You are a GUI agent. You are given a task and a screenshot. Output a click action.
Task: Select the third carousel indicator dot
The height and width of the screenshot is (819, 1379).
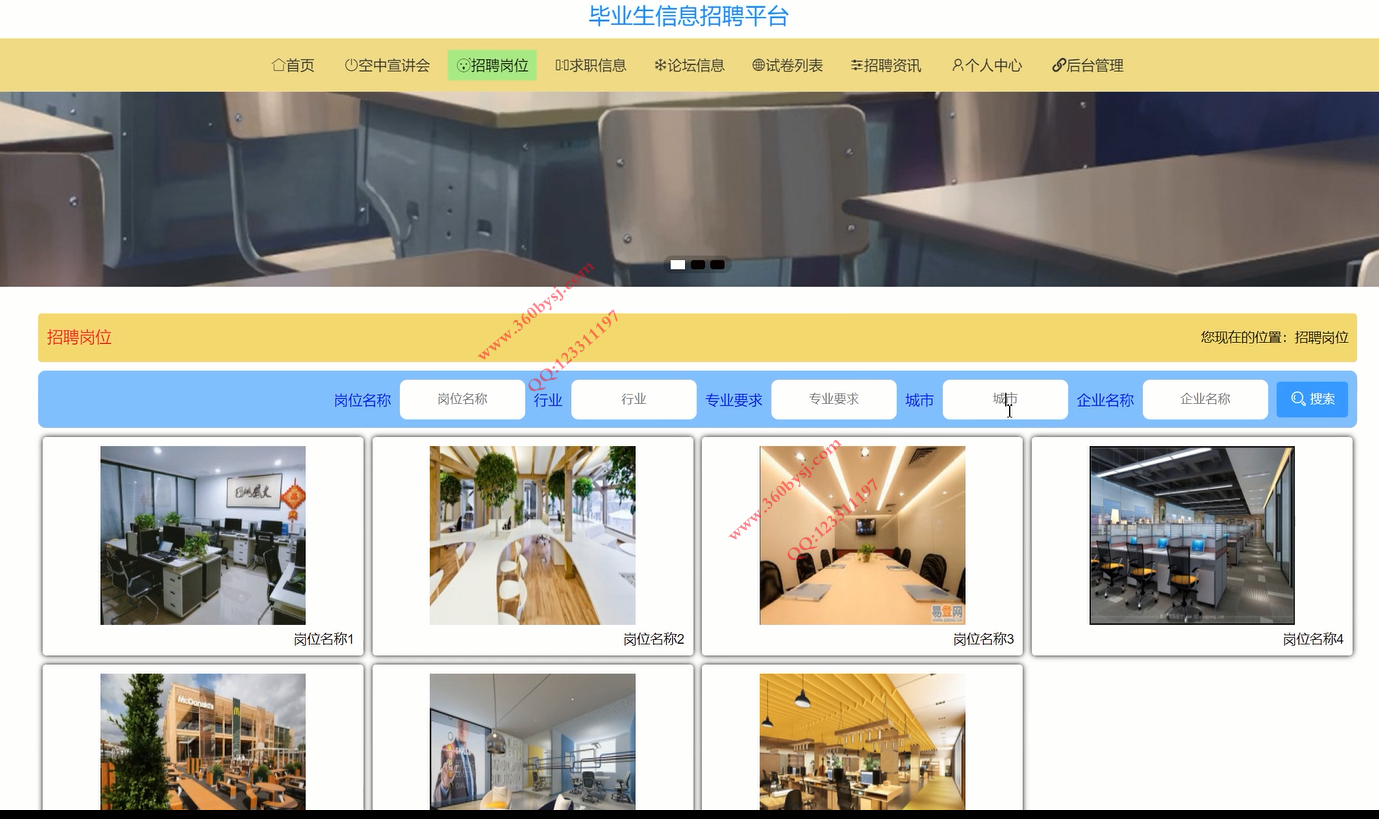tap(717, 265)
